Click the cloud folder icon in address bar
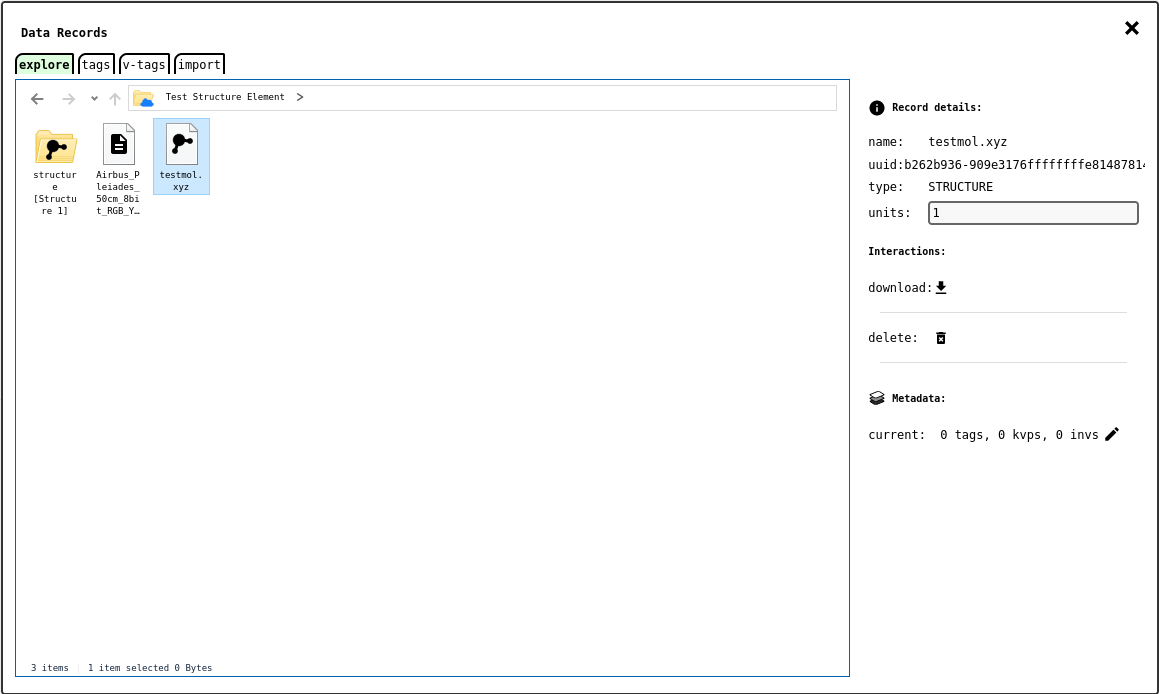Screen dimensions: 1159x694 [x=143, y=98]
